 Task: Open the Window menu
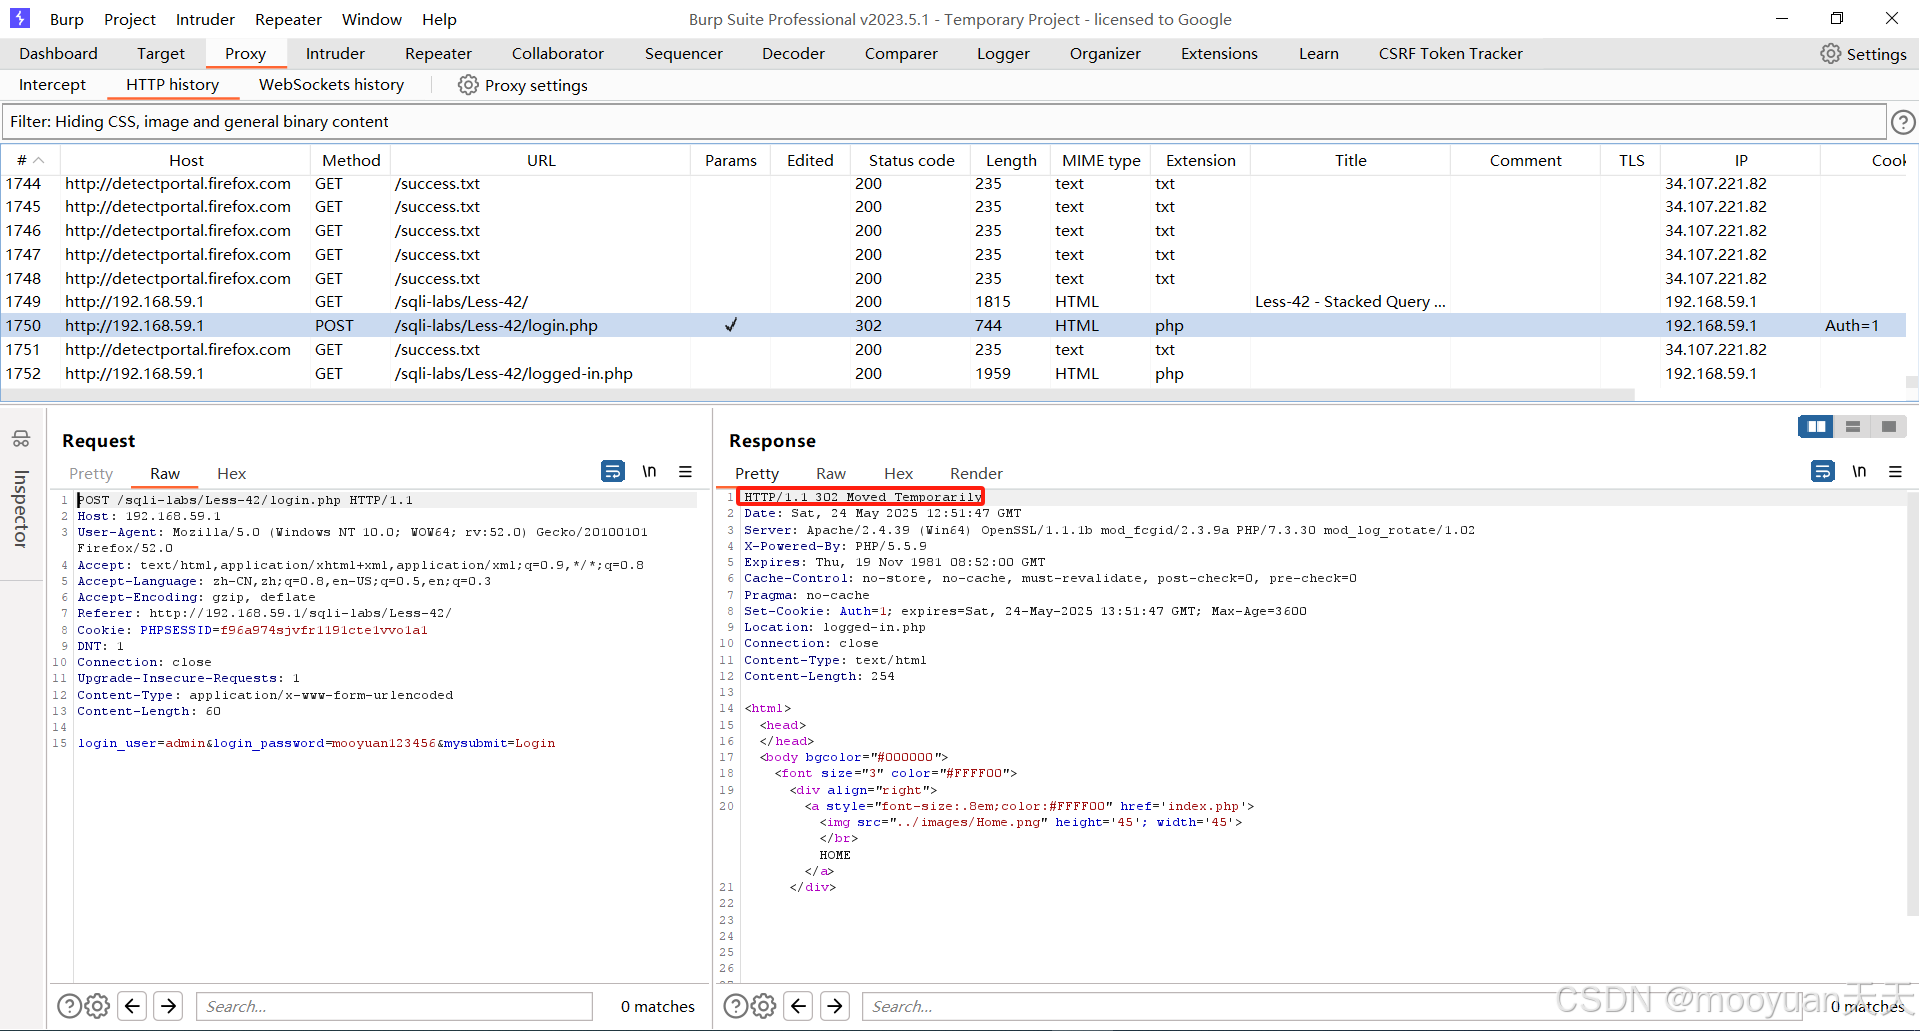click(x=371, y=19)
